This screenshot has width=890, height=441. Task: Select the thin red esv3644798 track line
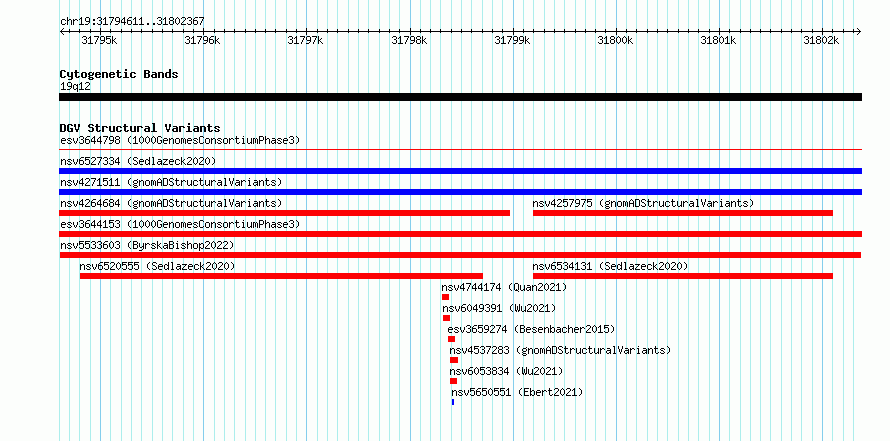(x=460, y=150)
